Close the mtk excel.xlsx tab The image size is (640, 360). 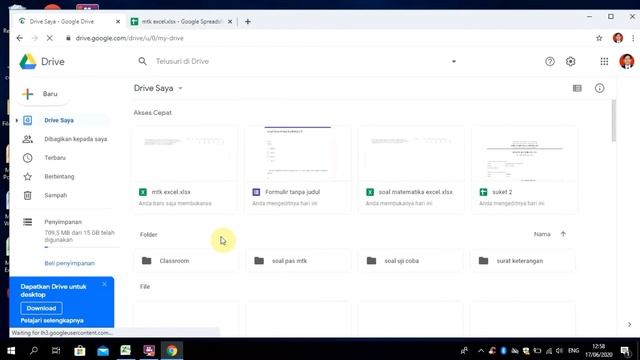[x=230, y=22]
